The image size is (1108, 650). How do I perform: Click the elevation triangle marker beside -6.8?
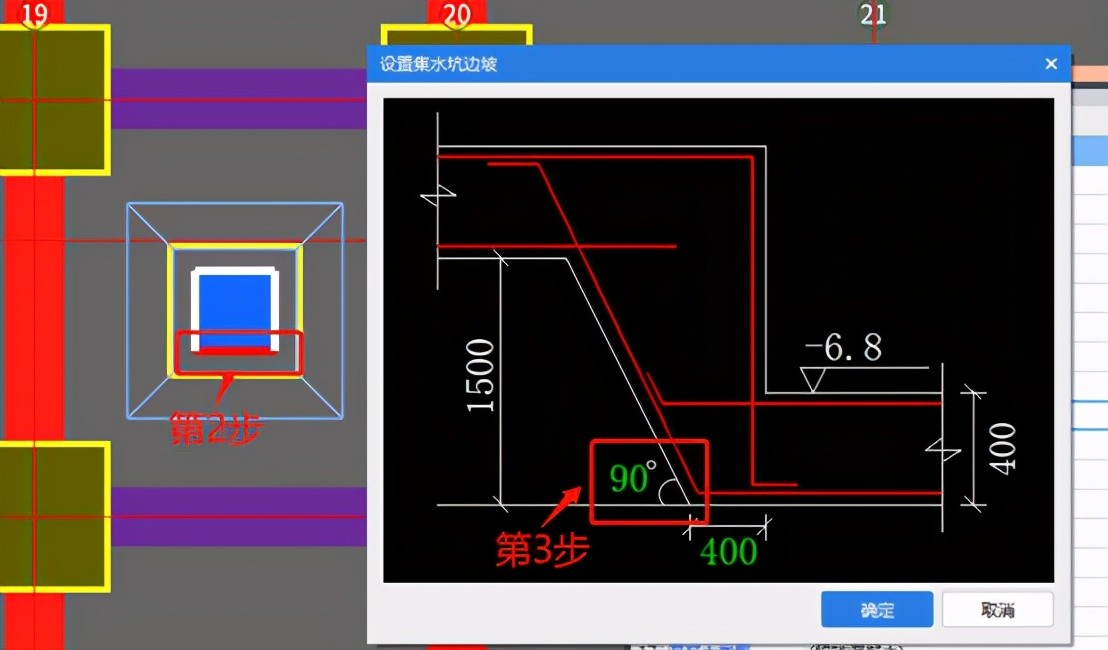814,379
